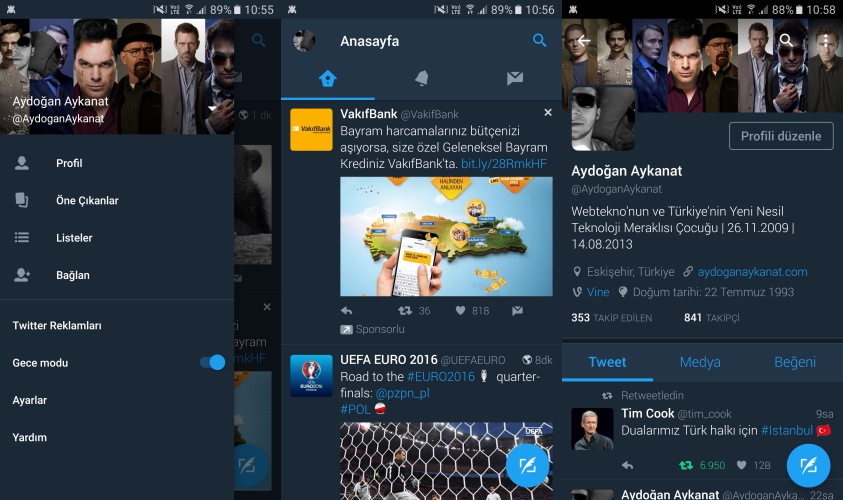Switch to the Medya tab
The height and width of the screenshot is (500, 843).
pos(699,362)
